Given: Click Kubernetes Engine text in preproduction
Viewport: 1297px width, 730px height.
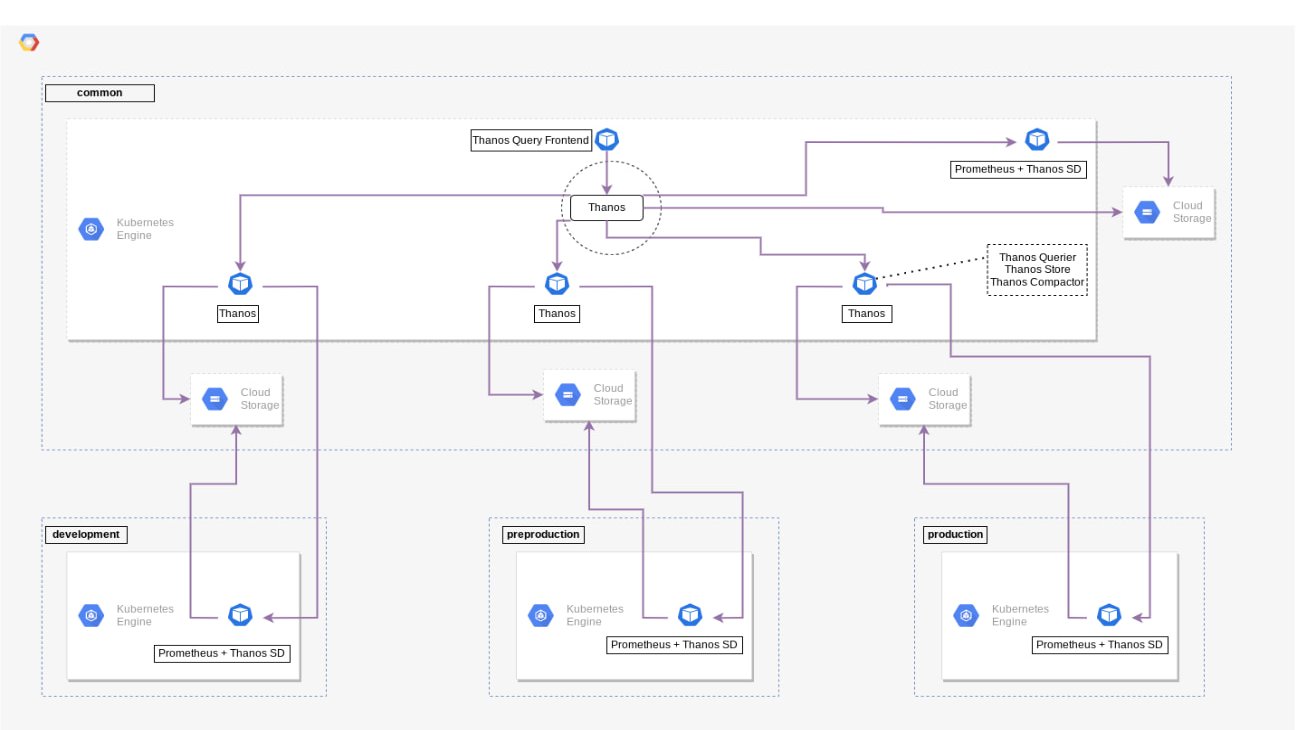Looking at the screenshot, I should 595,615.
